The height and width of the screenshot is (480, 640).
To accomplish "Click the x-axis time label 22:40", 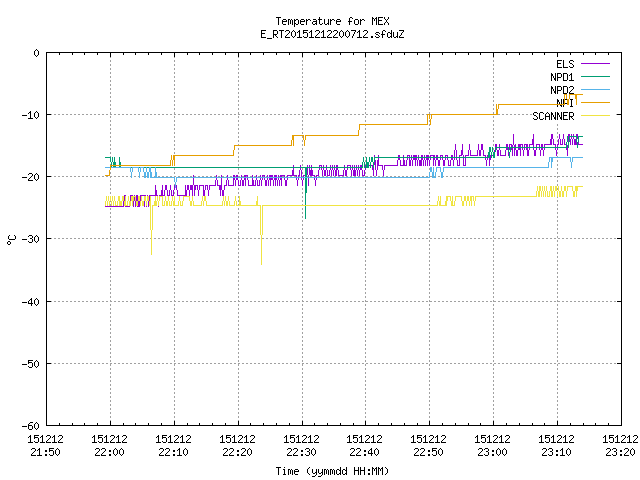I will click(x=364, y=452).
